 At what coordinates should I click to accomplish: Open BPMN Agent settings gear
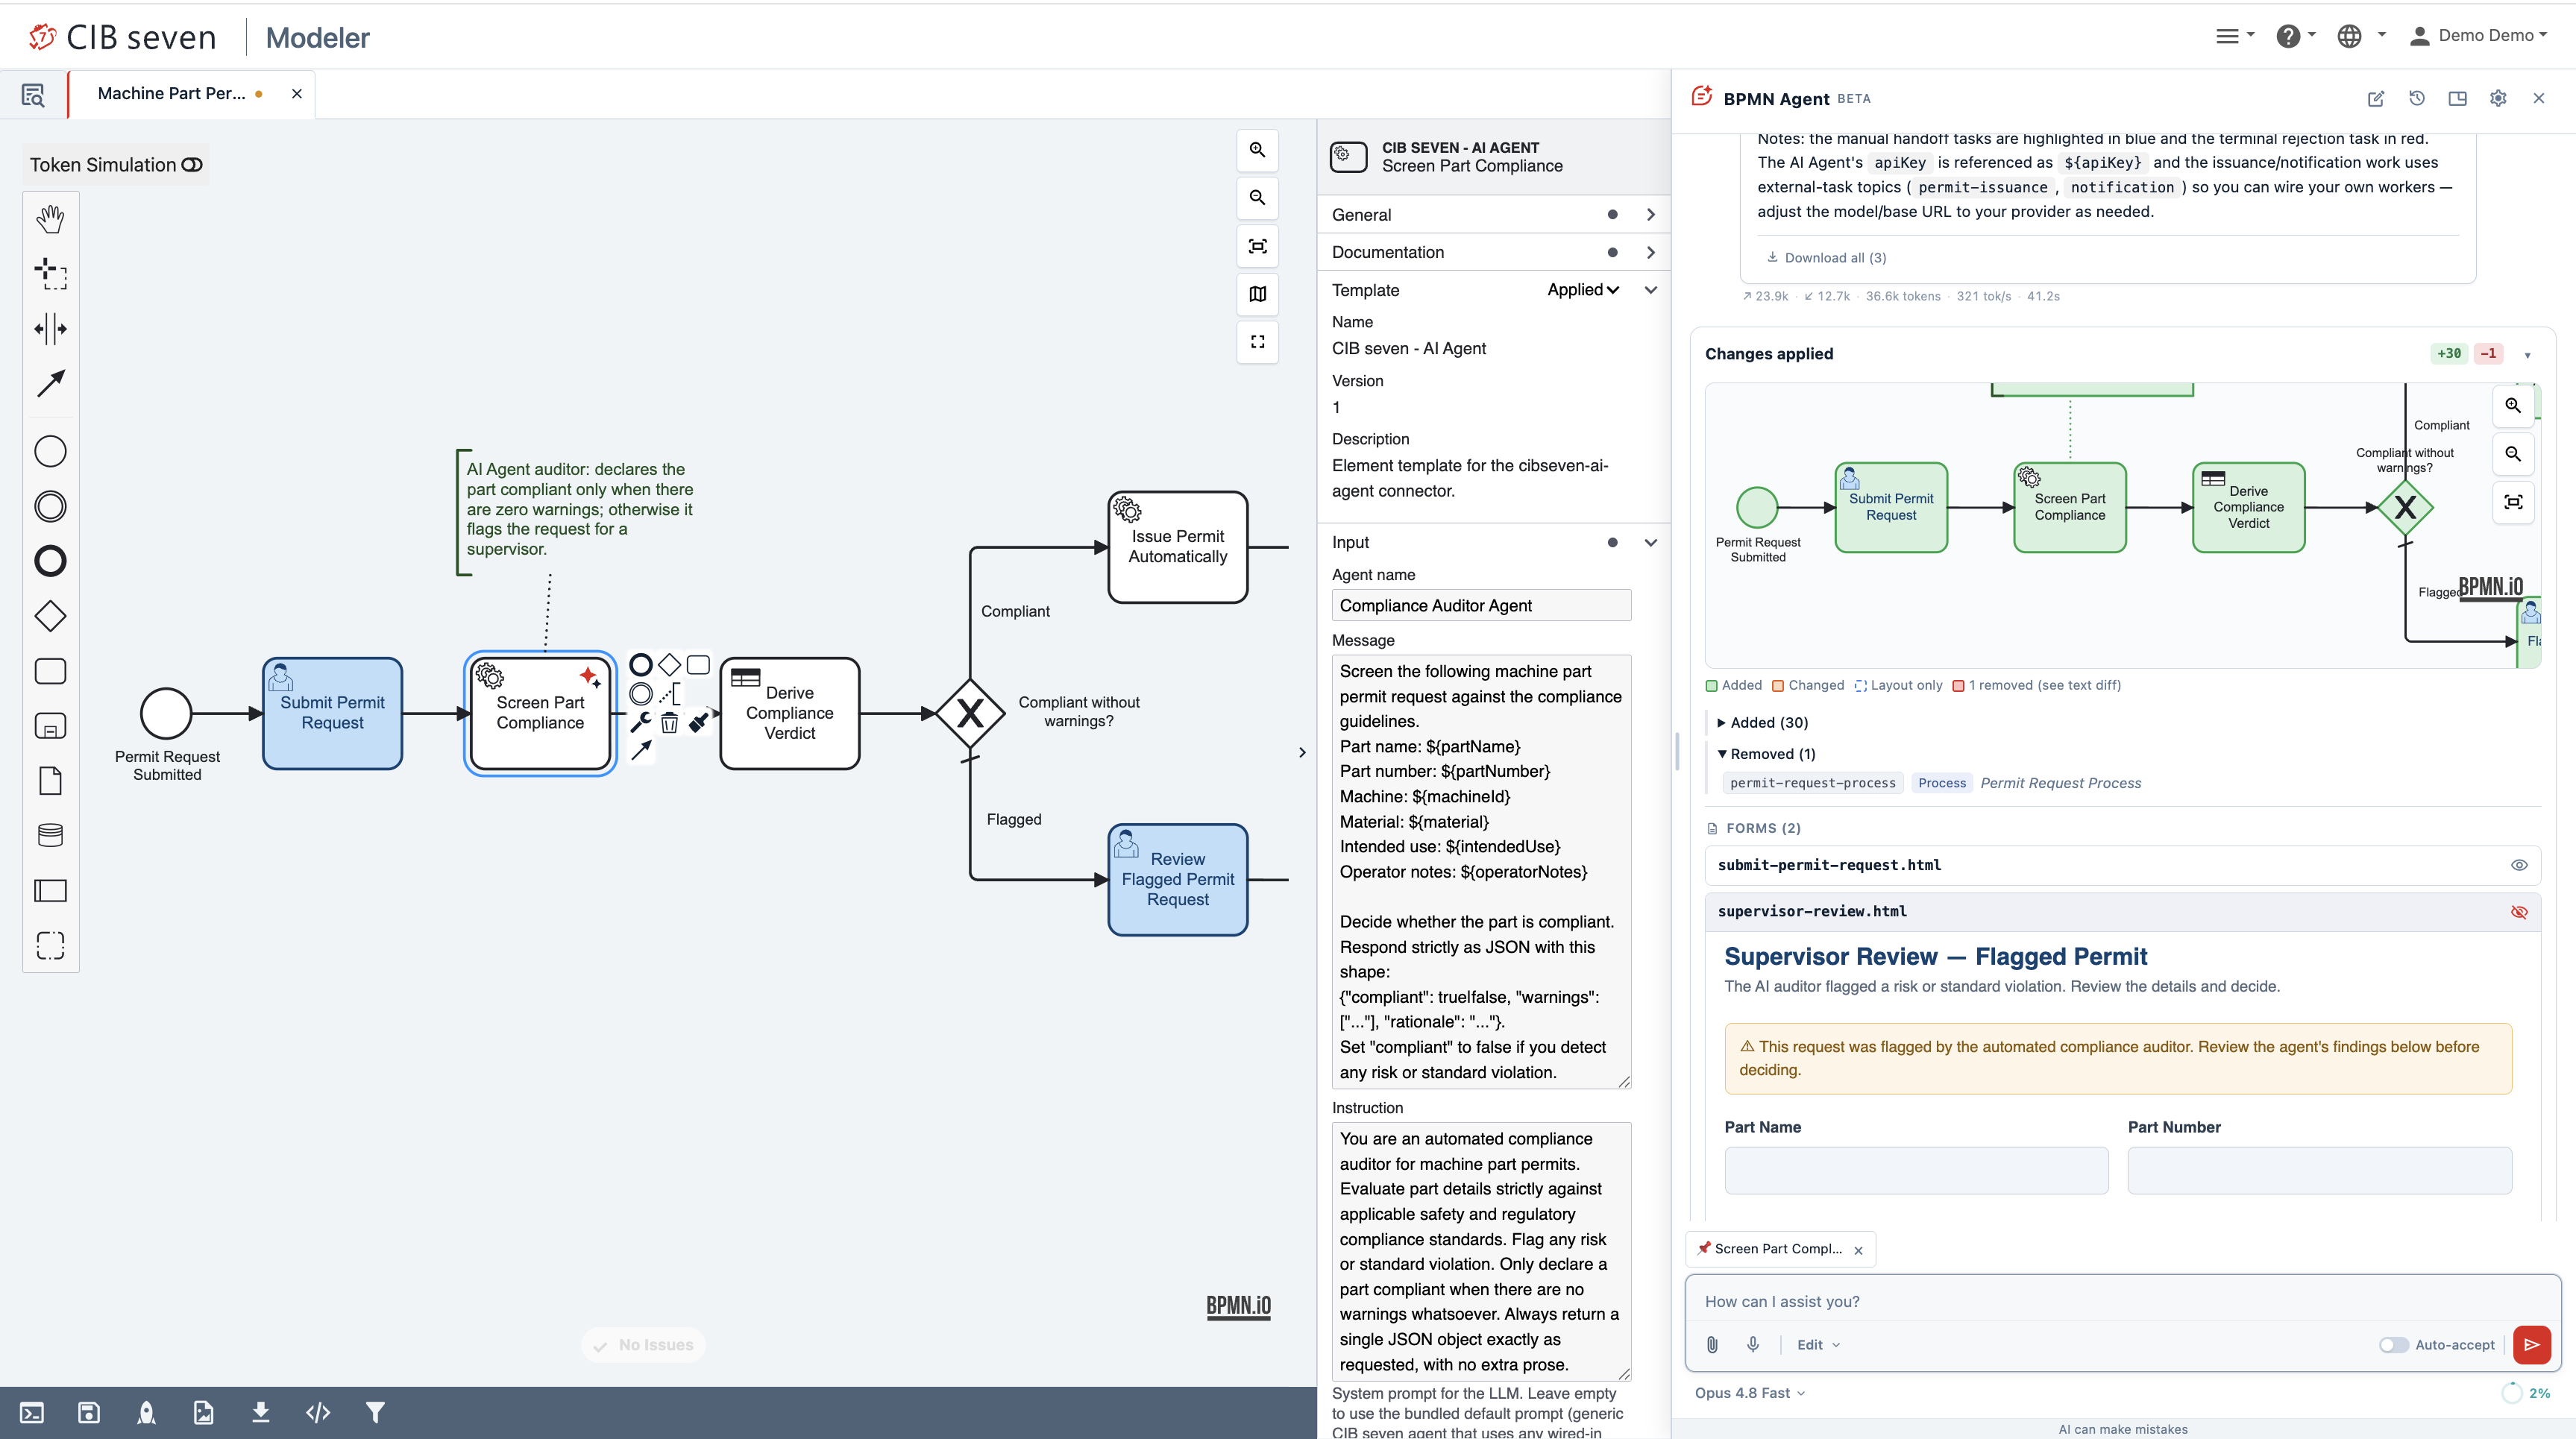click(2497, 98)
